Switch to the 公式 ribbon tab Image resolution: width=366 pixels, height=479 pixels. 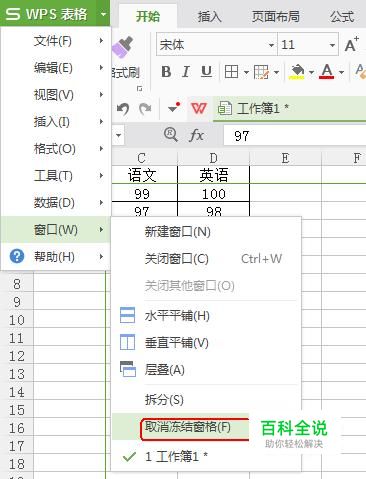point(342,17)
